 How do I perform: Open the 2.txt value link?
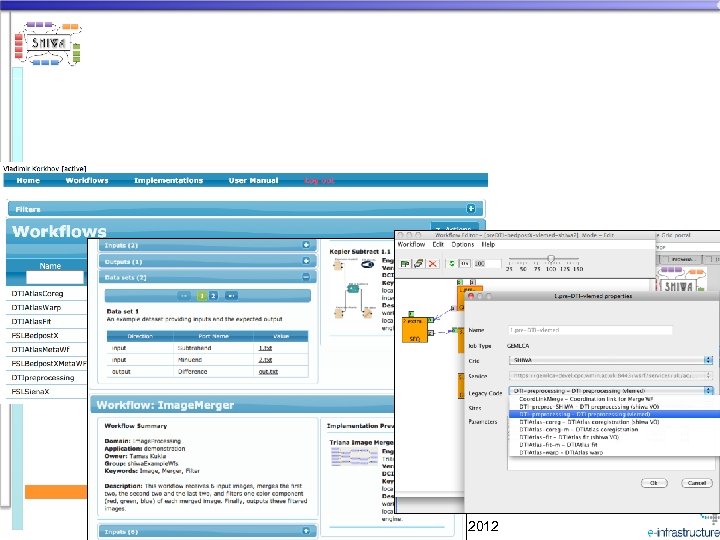point(265,360)
